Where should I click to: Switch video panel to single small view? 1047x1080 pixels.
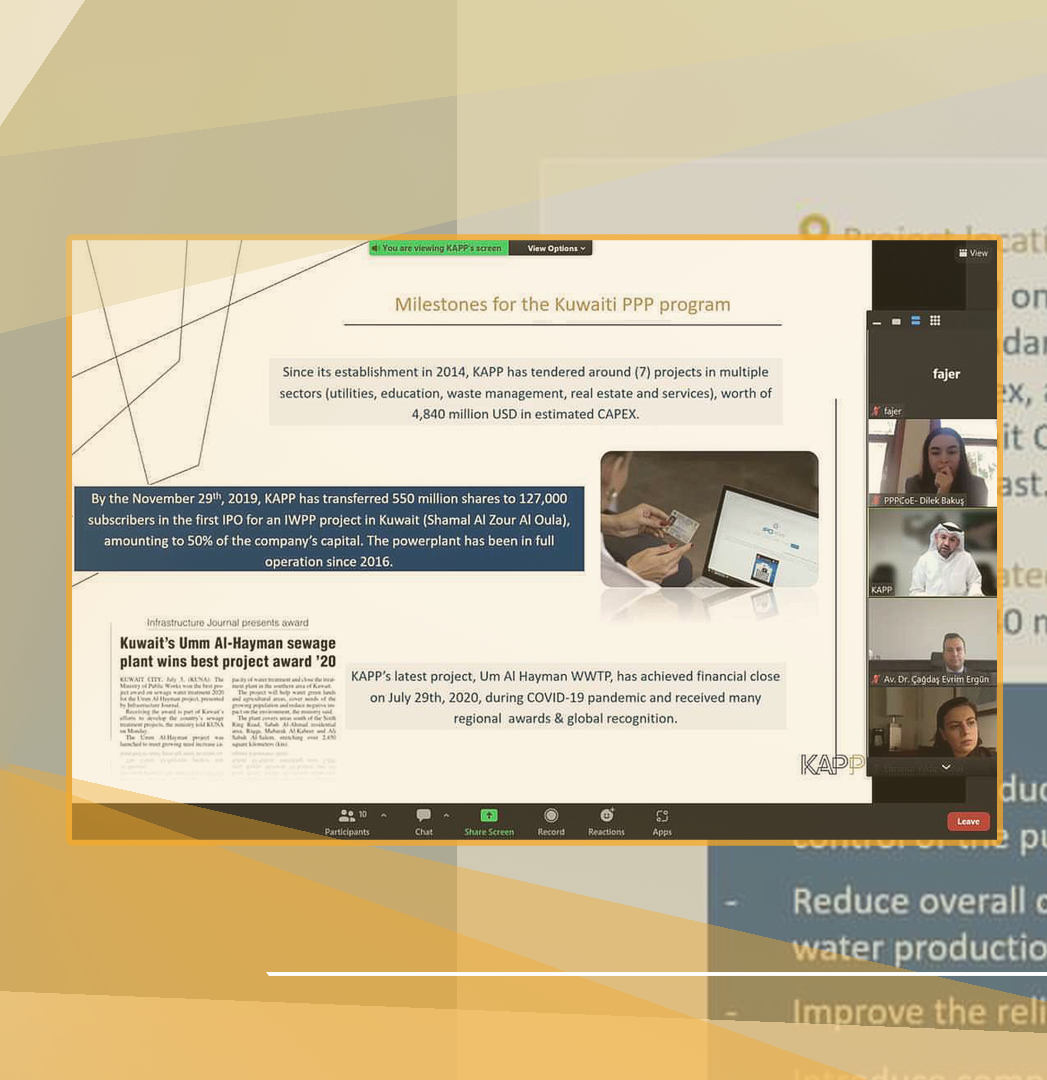896,321
